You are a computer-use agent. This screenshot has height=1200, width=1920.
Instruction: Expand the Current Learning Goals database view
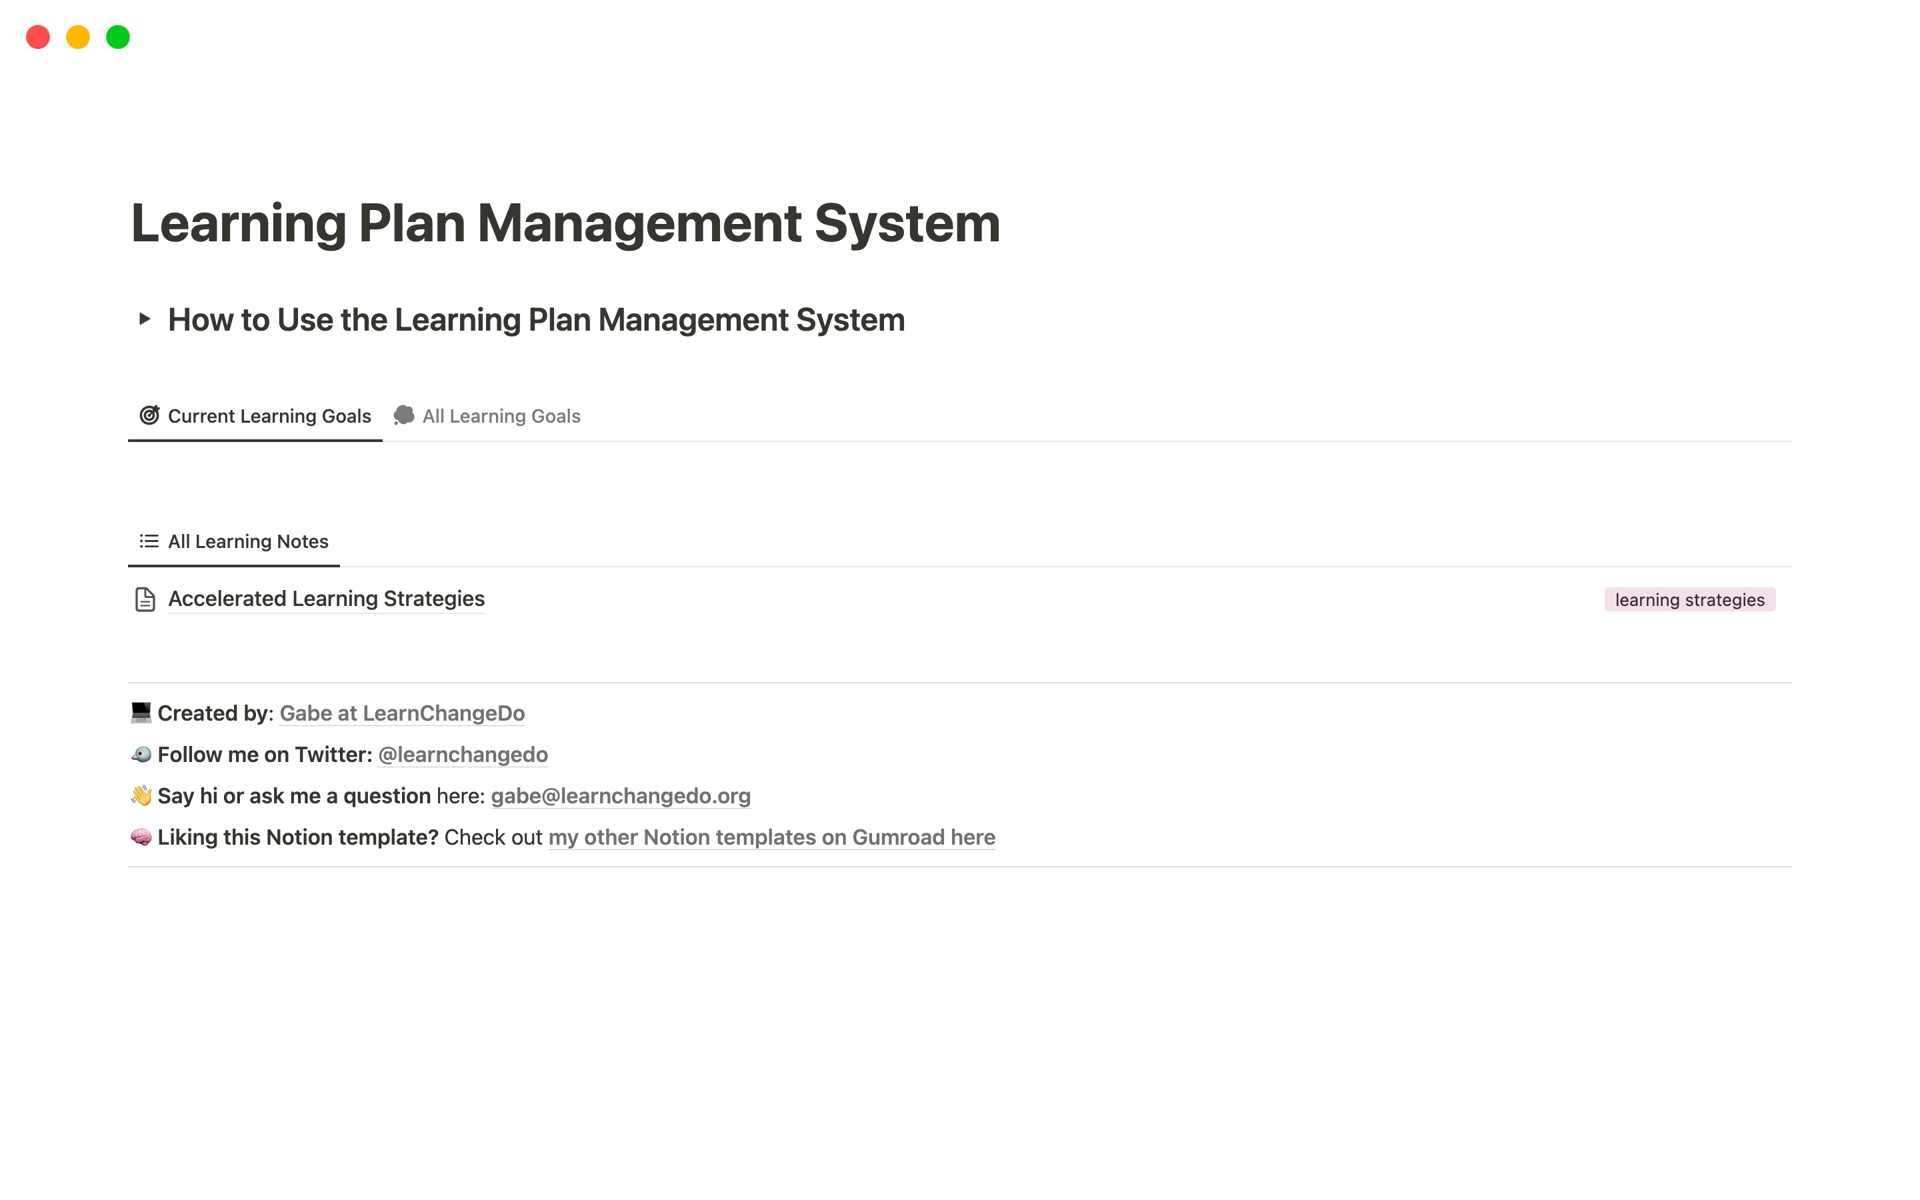[x=253, y=415]
